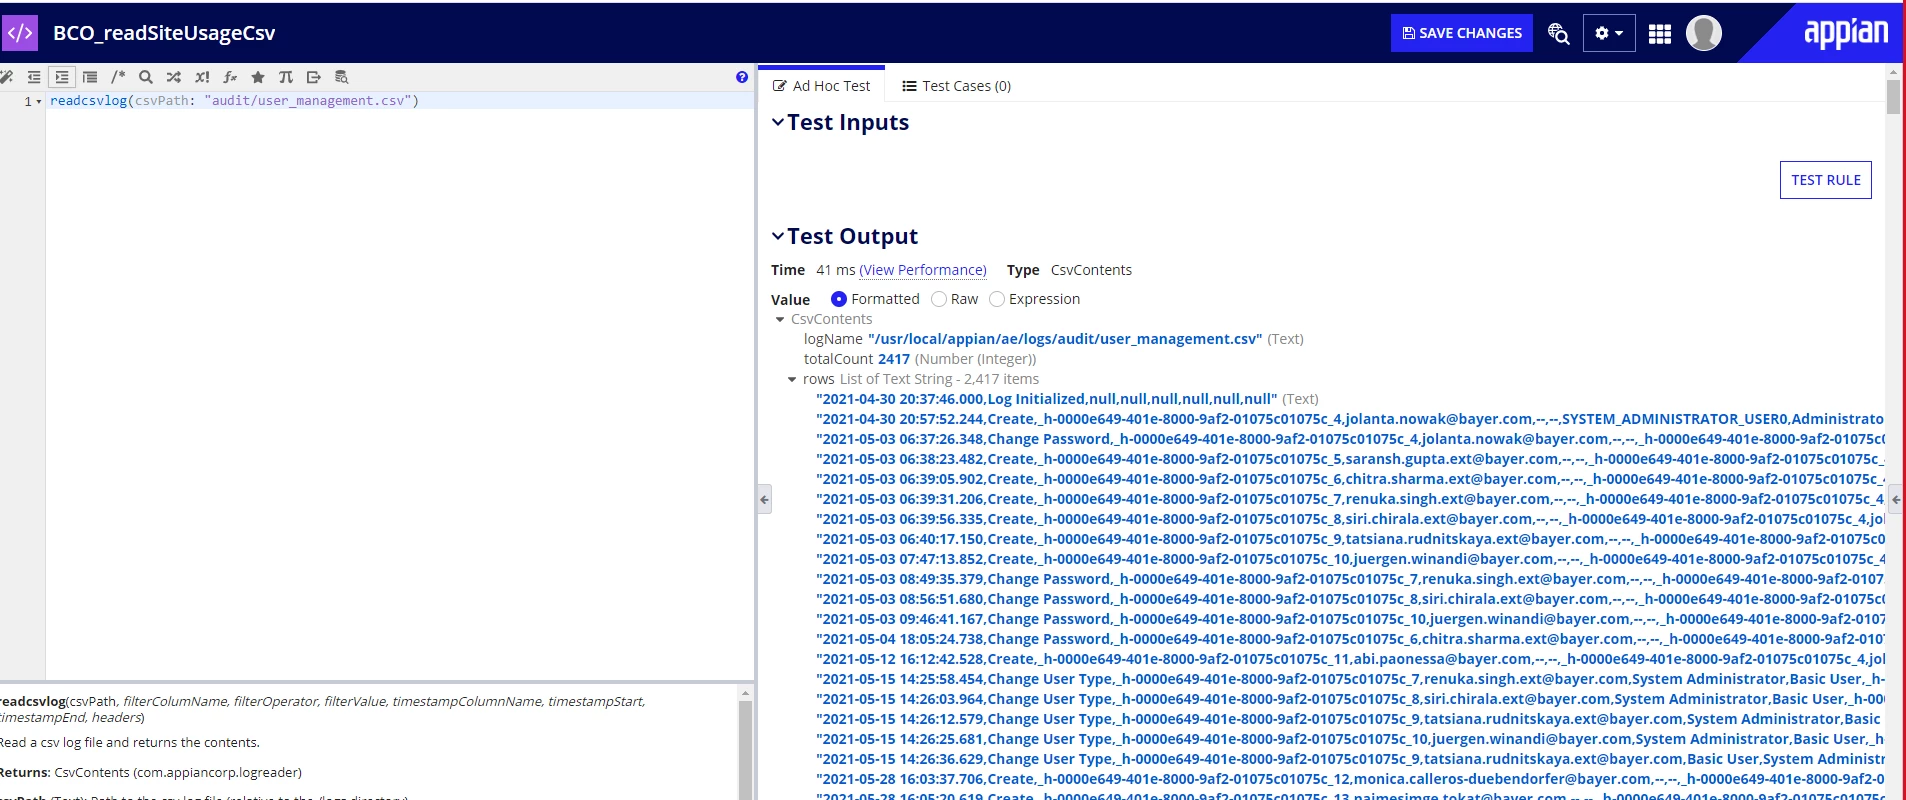Image resolution: width=1906 pixels, height=800 pixels.
Task: Click the magic wand format icon
Action: pos(6,77)
